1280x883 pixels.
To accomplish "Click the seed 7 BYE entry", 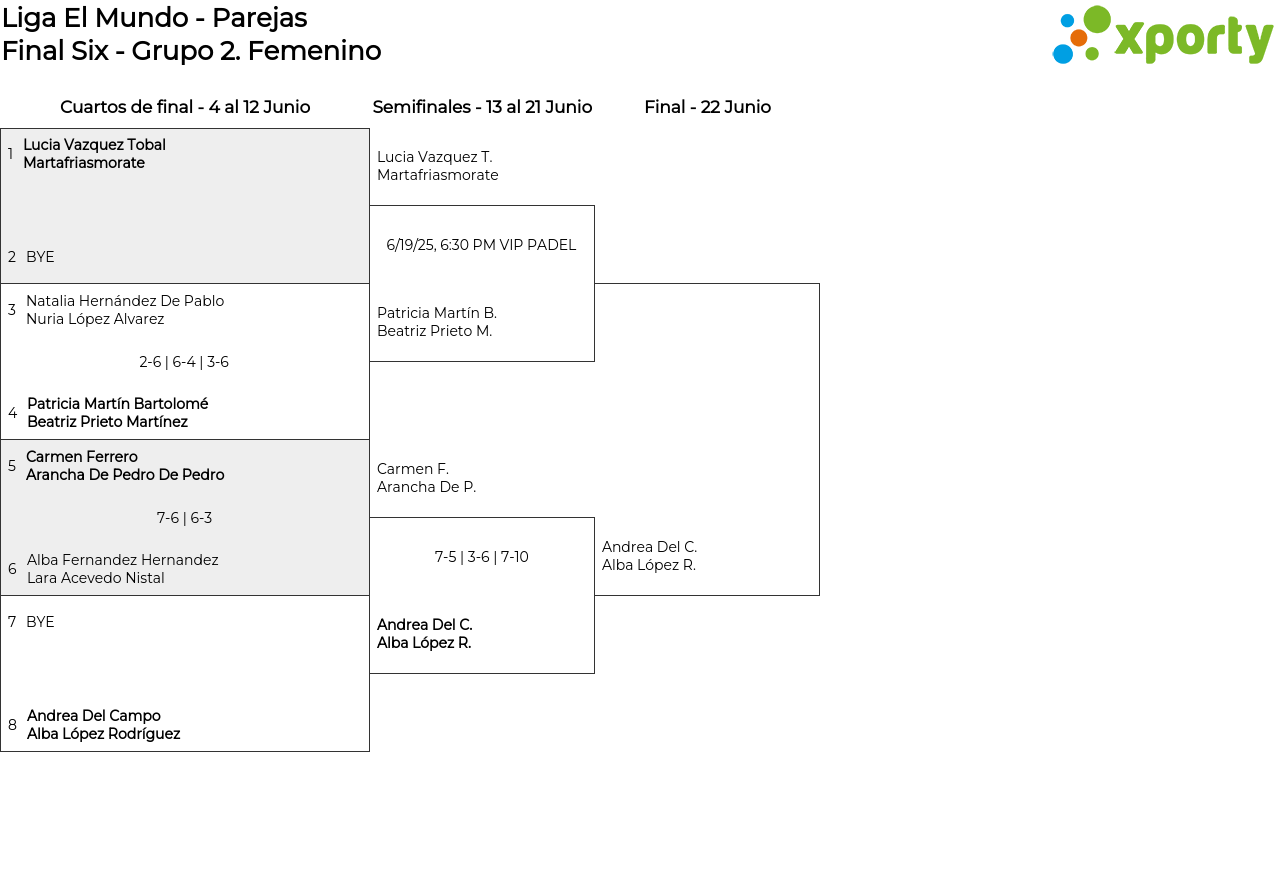I will (40, 622).
